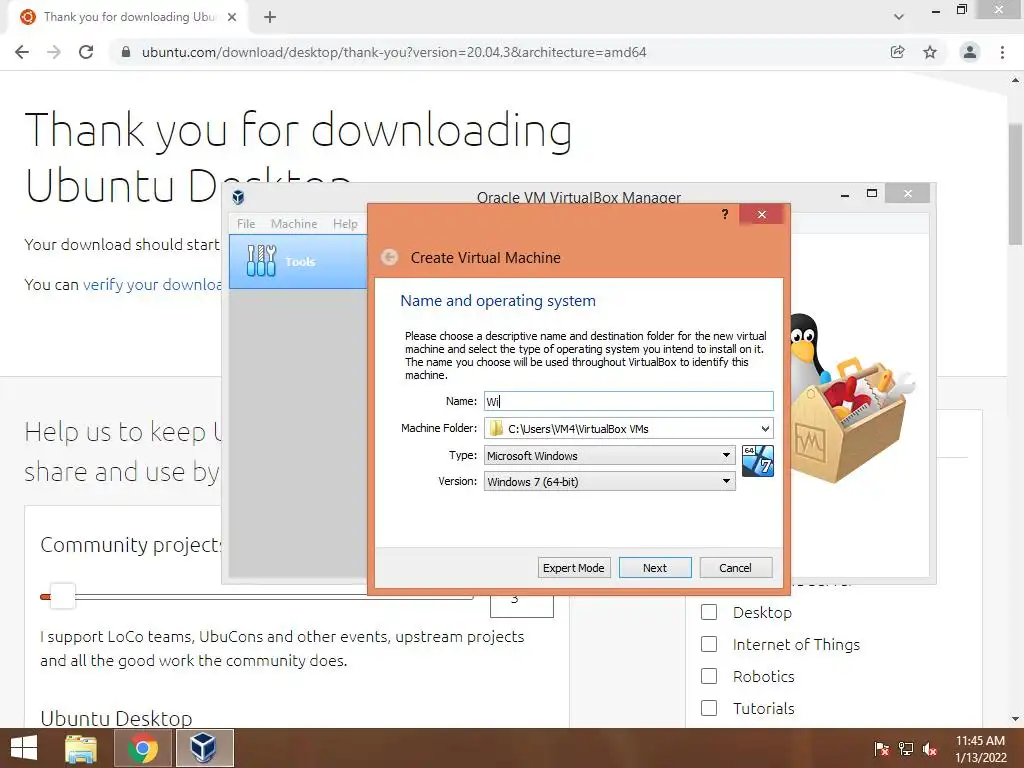This screenshot has width=1024, height=768.
Task: Select the Tools item in VirtualBox Manager
Action: click(298, 261)
